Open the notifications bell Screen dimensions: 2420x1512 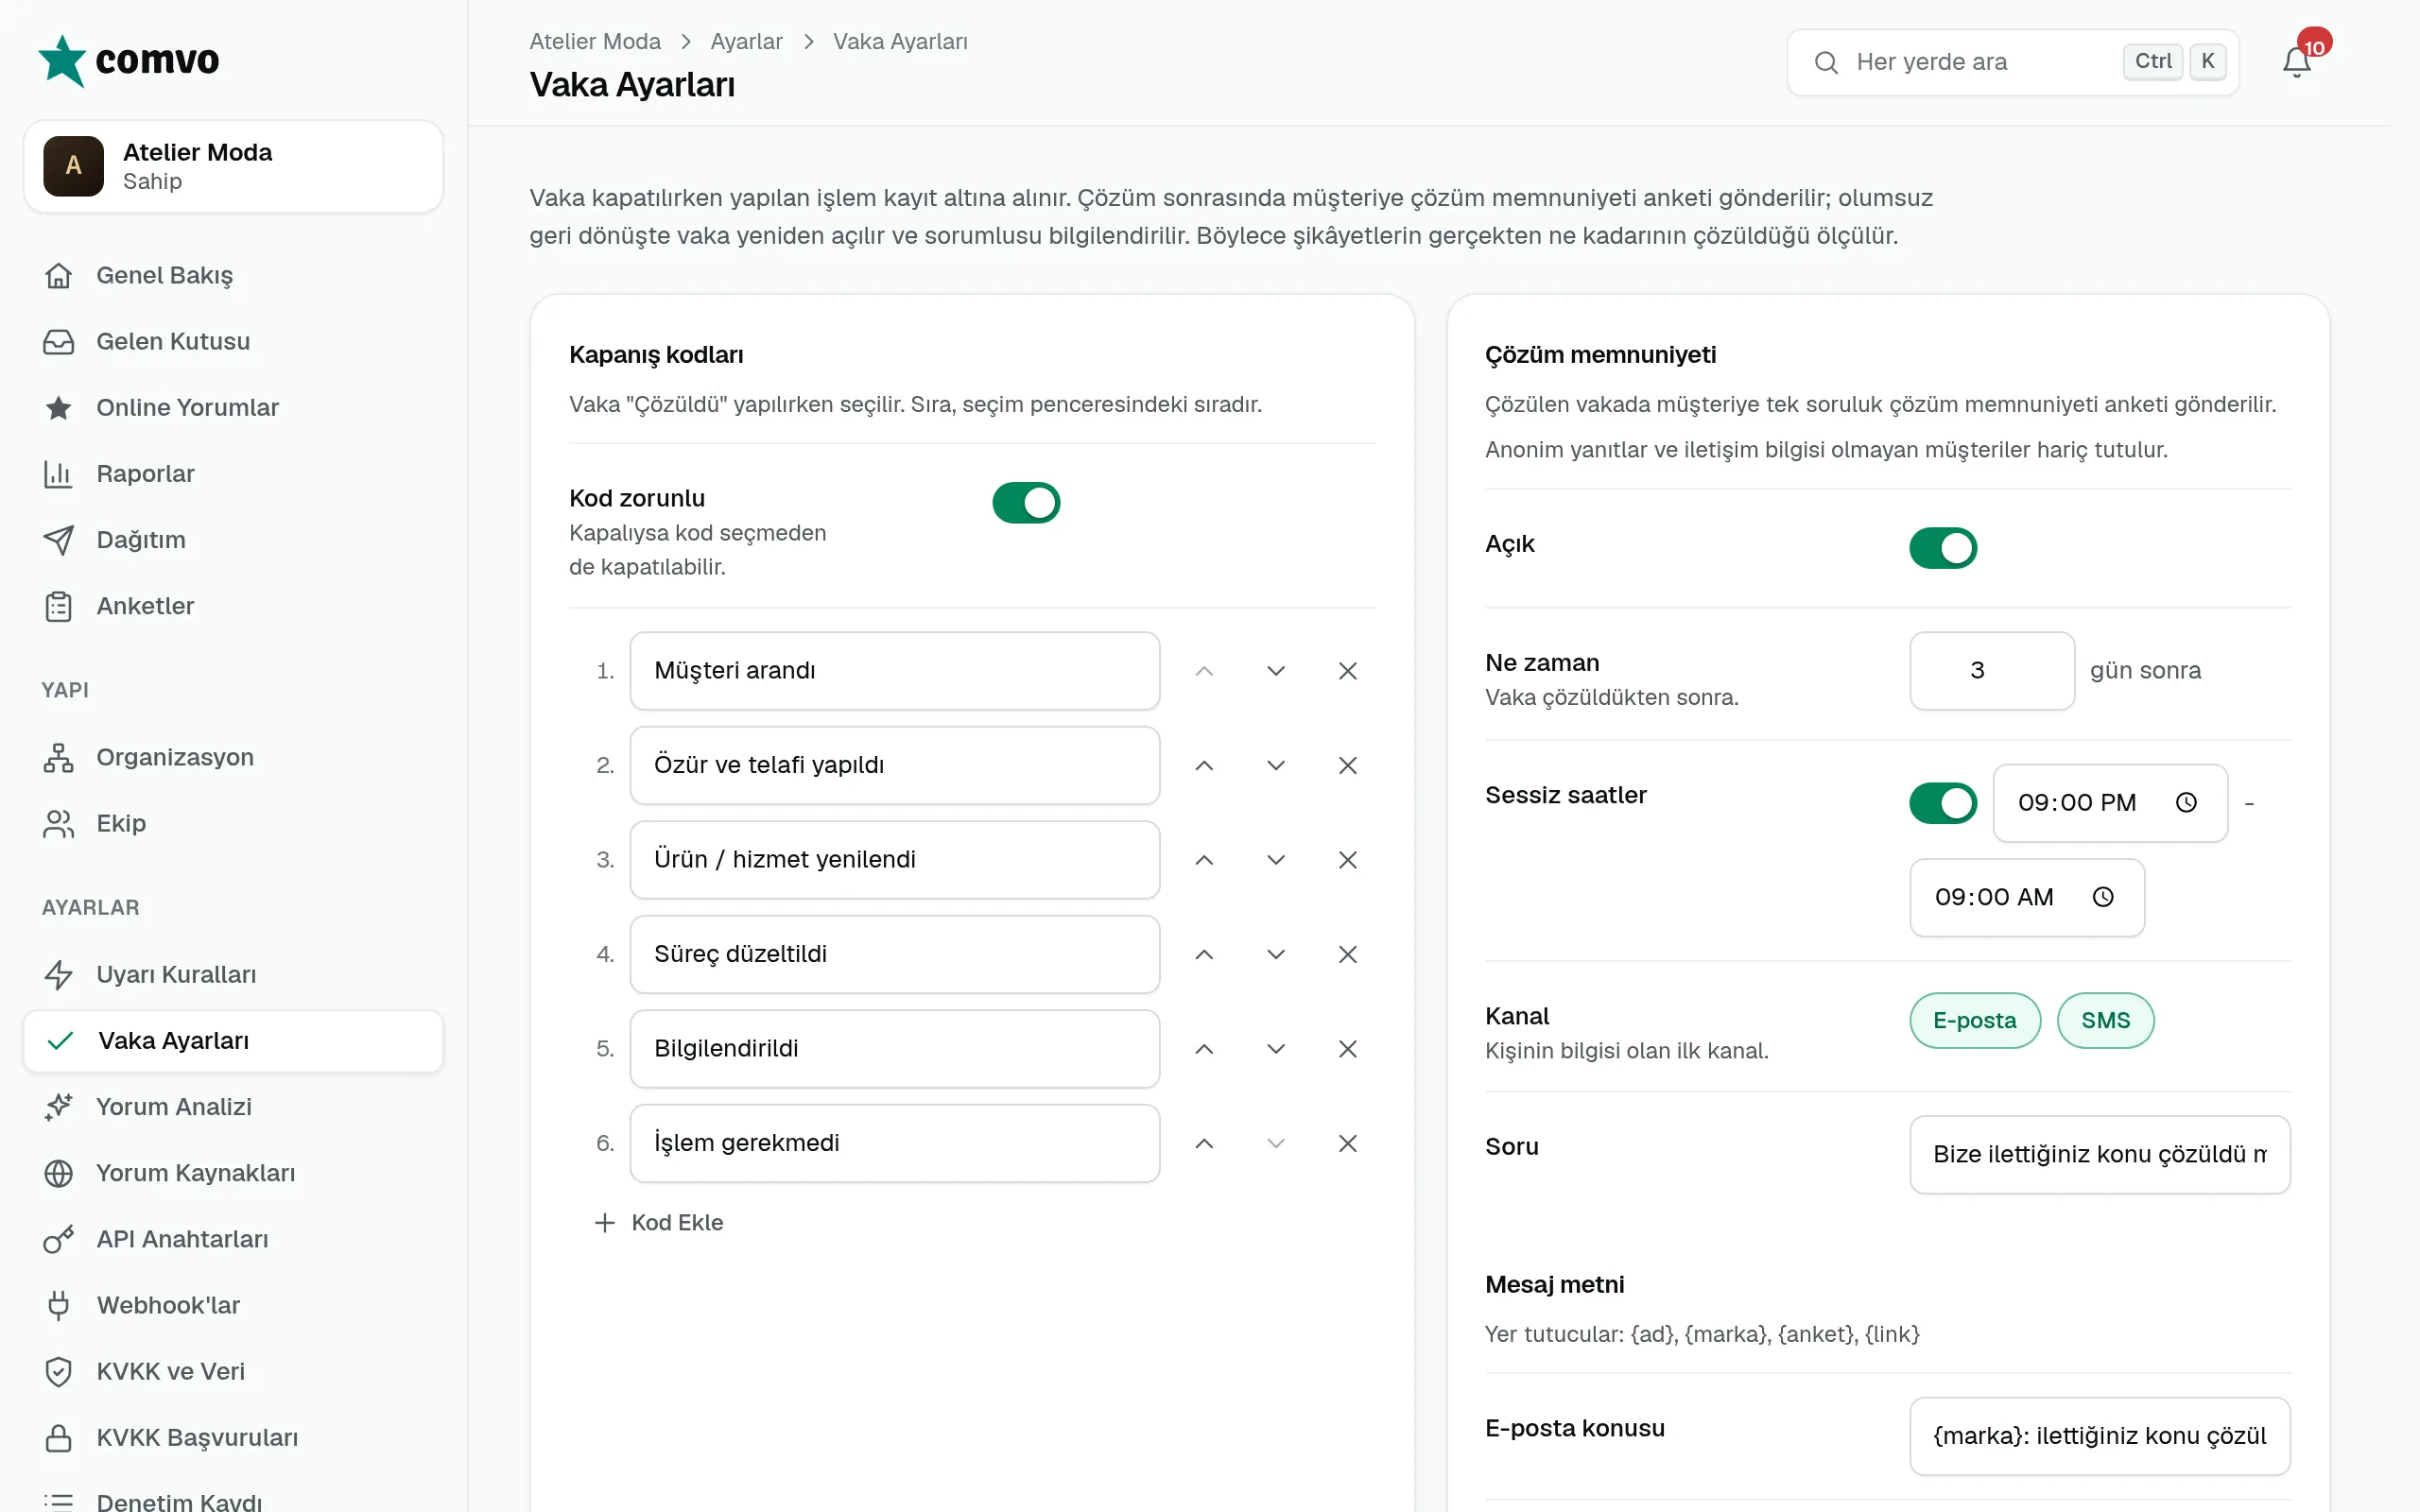click(x=2296, y=62)
